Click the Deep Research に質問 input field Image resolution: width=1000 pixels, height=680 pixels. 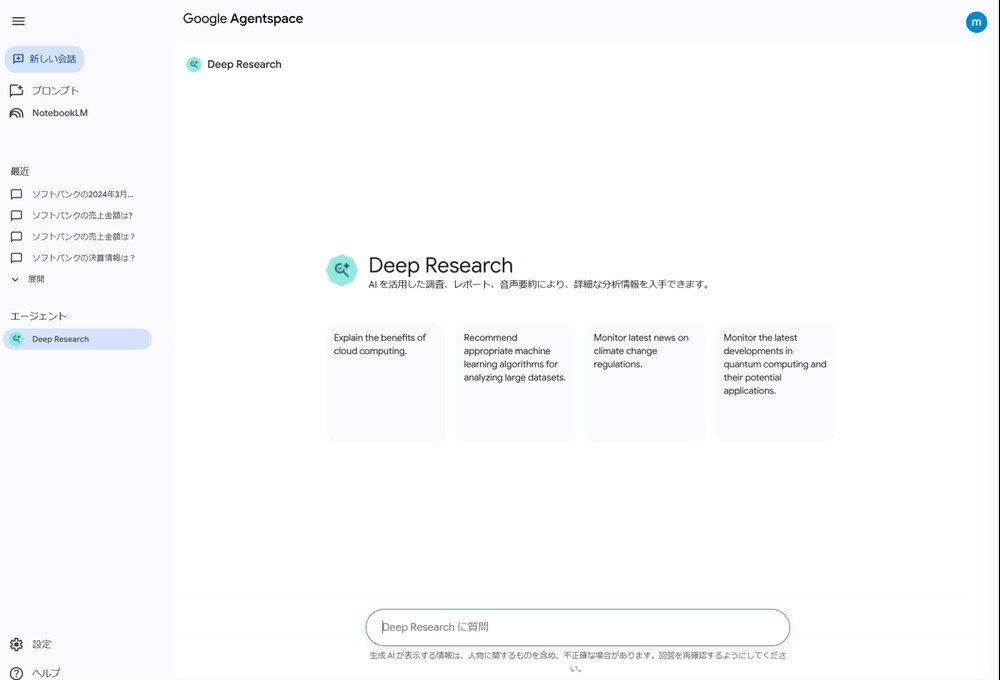pos(578,627)
